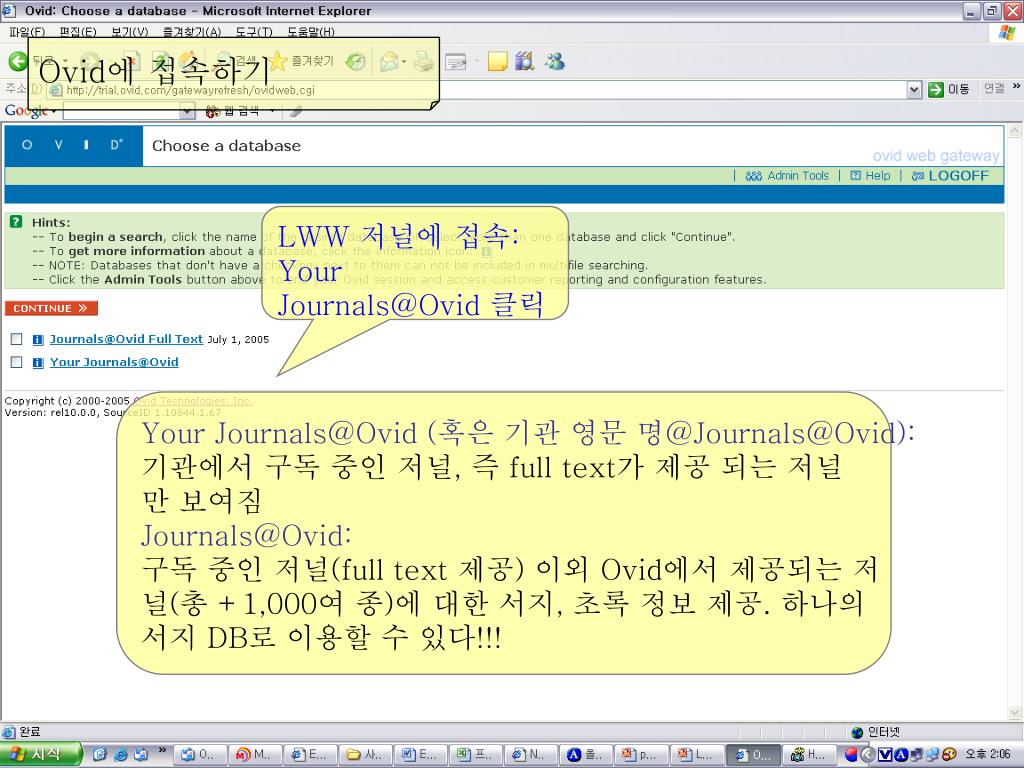Open the Your Journals@Ovid link

pyautogui.click(x=114, y=362)
